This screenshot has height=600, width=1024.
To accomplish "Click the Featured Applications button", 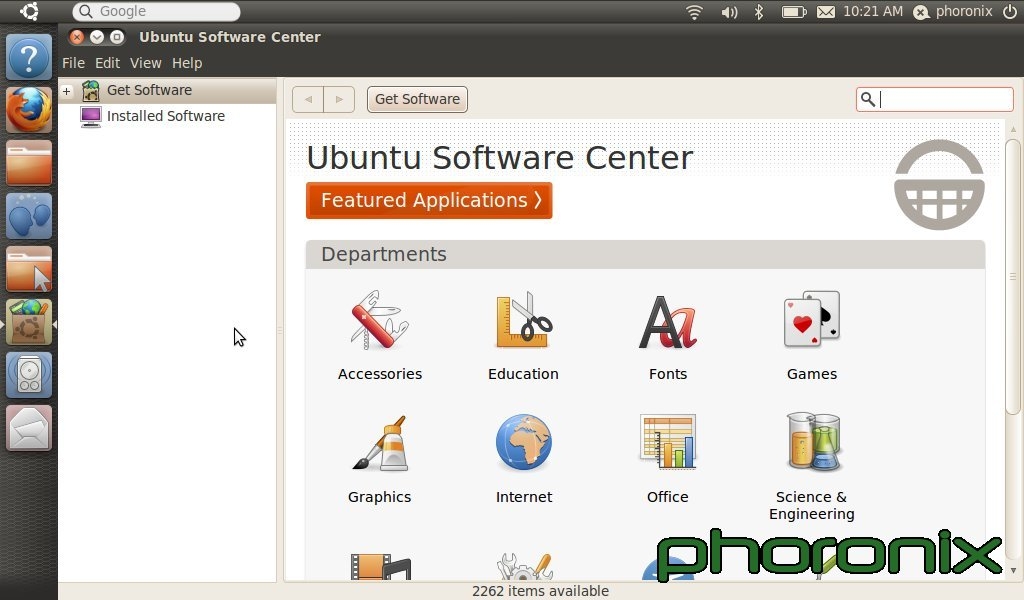I will pos(429,200).
